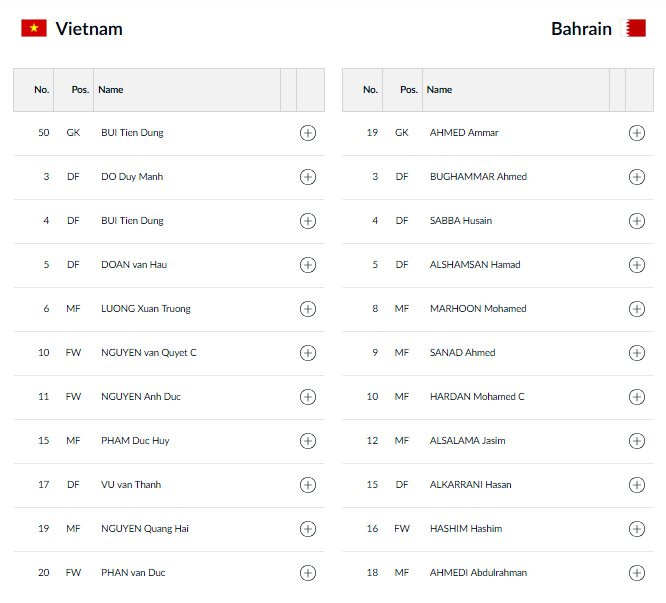Click plus icon beside DO Duy Manh

tap(308, 177)
